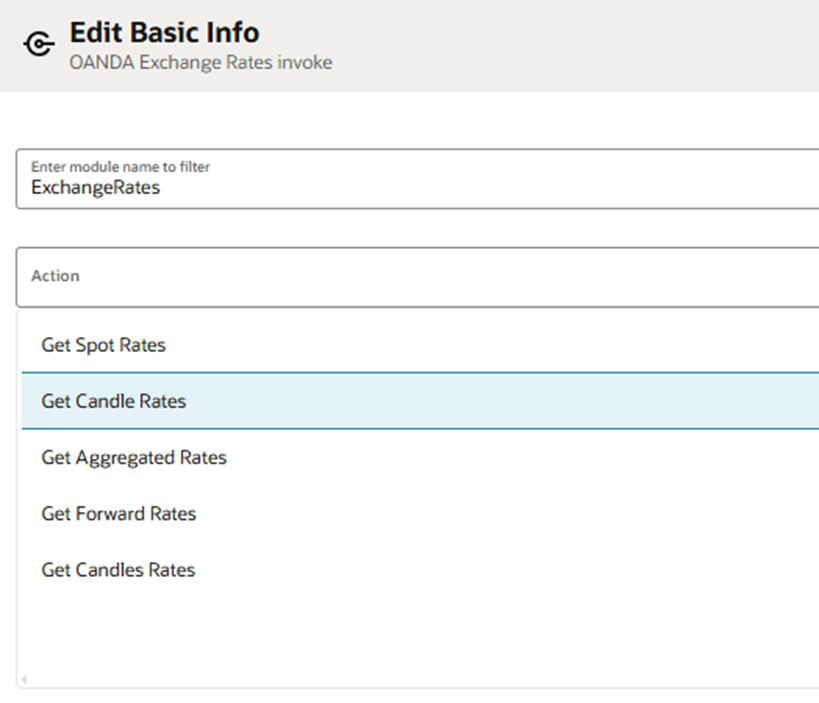Pick Get Aggregated Rates from list
This screenshot has height=703, width=819.
point(134,458)
